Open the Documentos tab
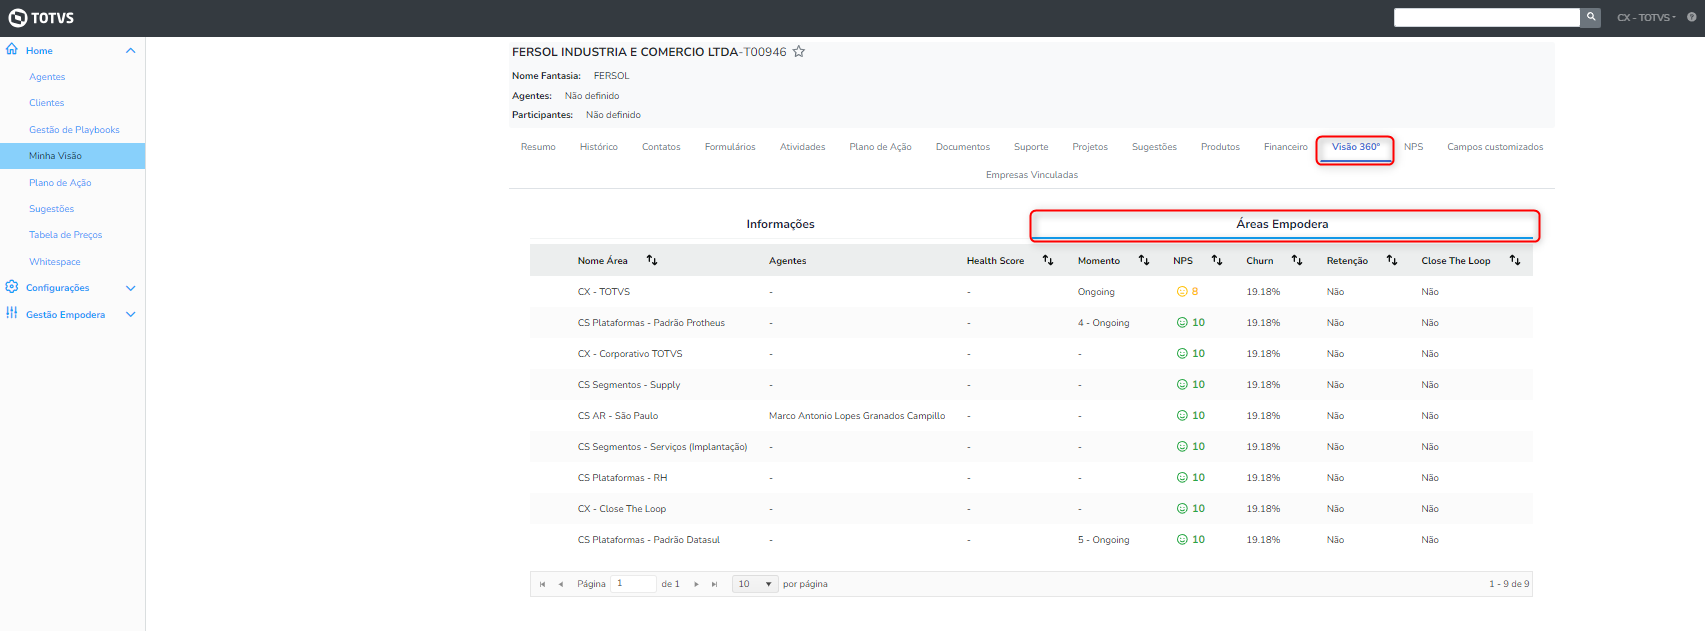1705x631 pixels. (963, 147)
